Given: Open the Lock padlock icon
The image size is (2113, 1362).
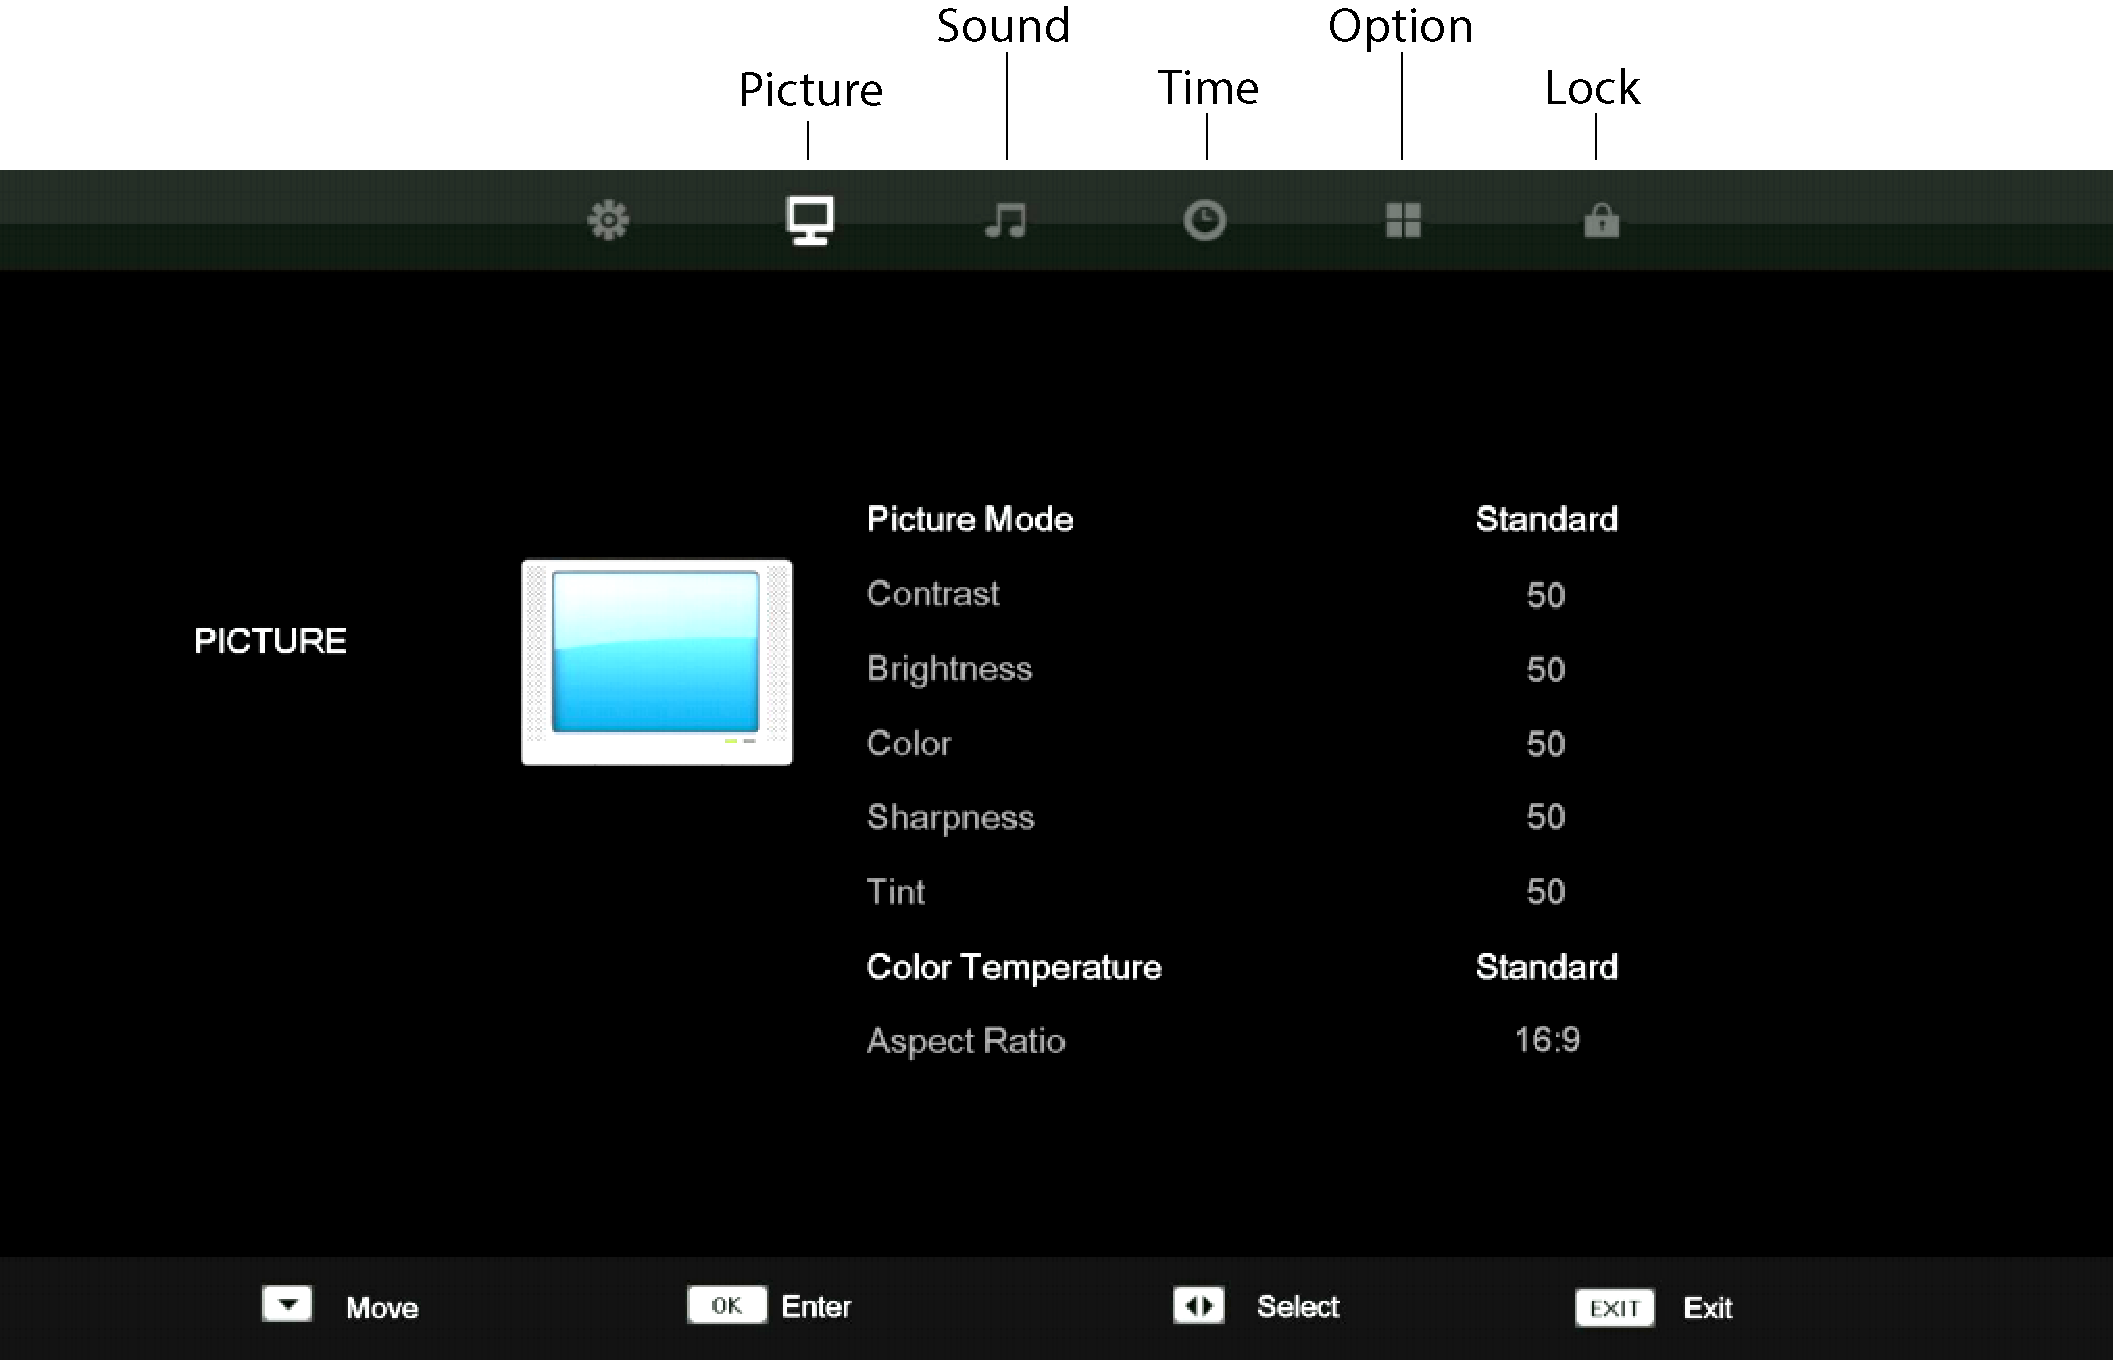Looking at the screenshot, I should click(x=1600, y=220).
